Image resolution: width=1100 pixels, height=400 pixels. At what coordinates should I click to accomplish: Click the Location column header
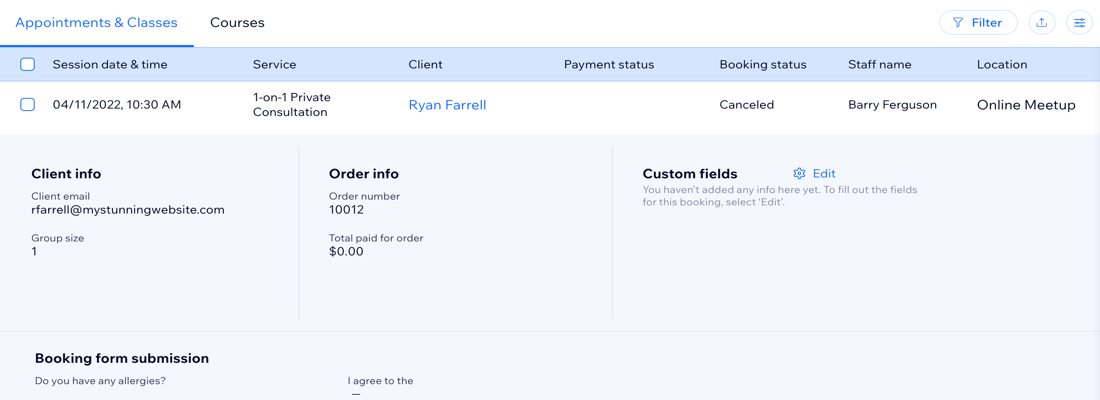pos(1002,65)
